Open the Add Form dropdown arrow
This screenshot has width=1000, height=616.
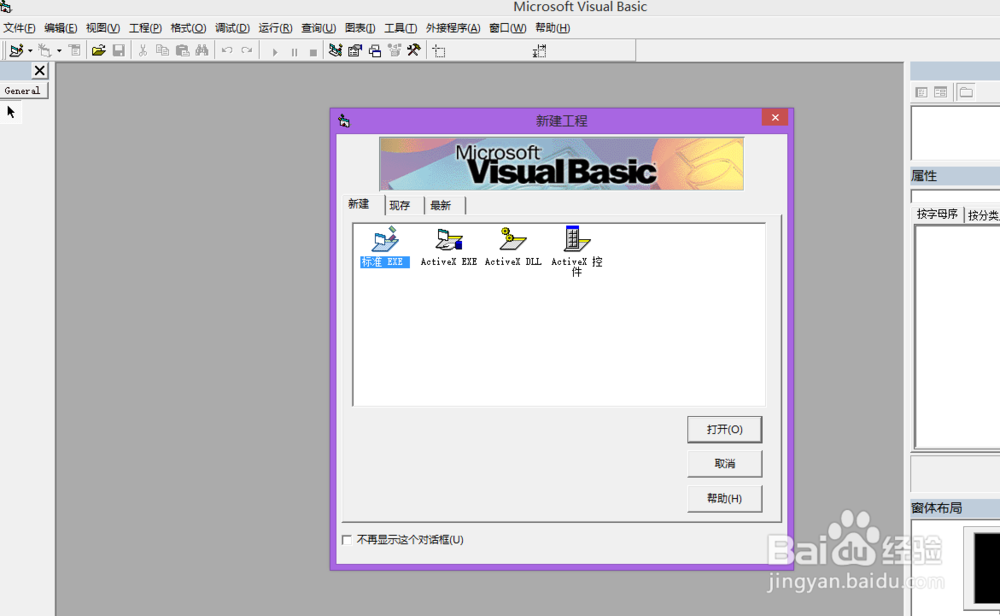pyautogui.click(x=59, y=51)
